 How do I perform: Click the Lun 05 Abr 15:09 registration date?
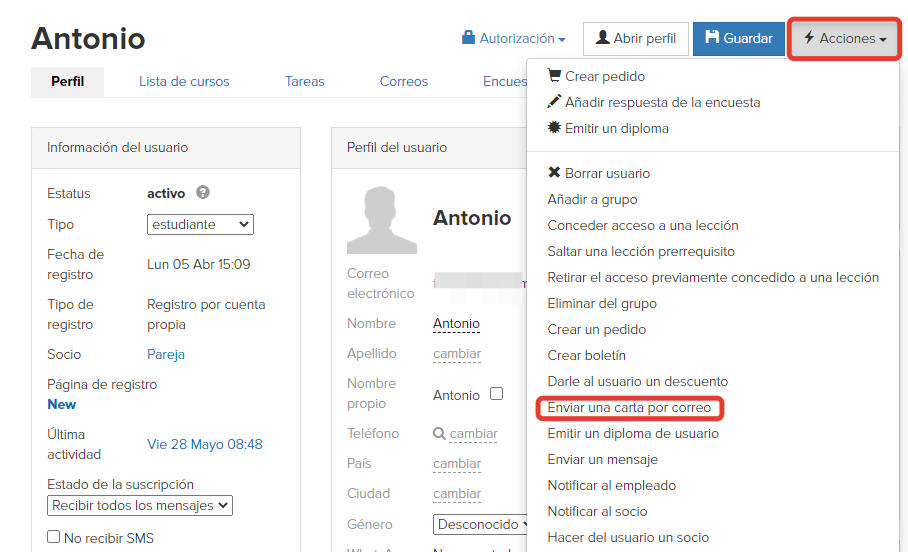tap(199, 265)
